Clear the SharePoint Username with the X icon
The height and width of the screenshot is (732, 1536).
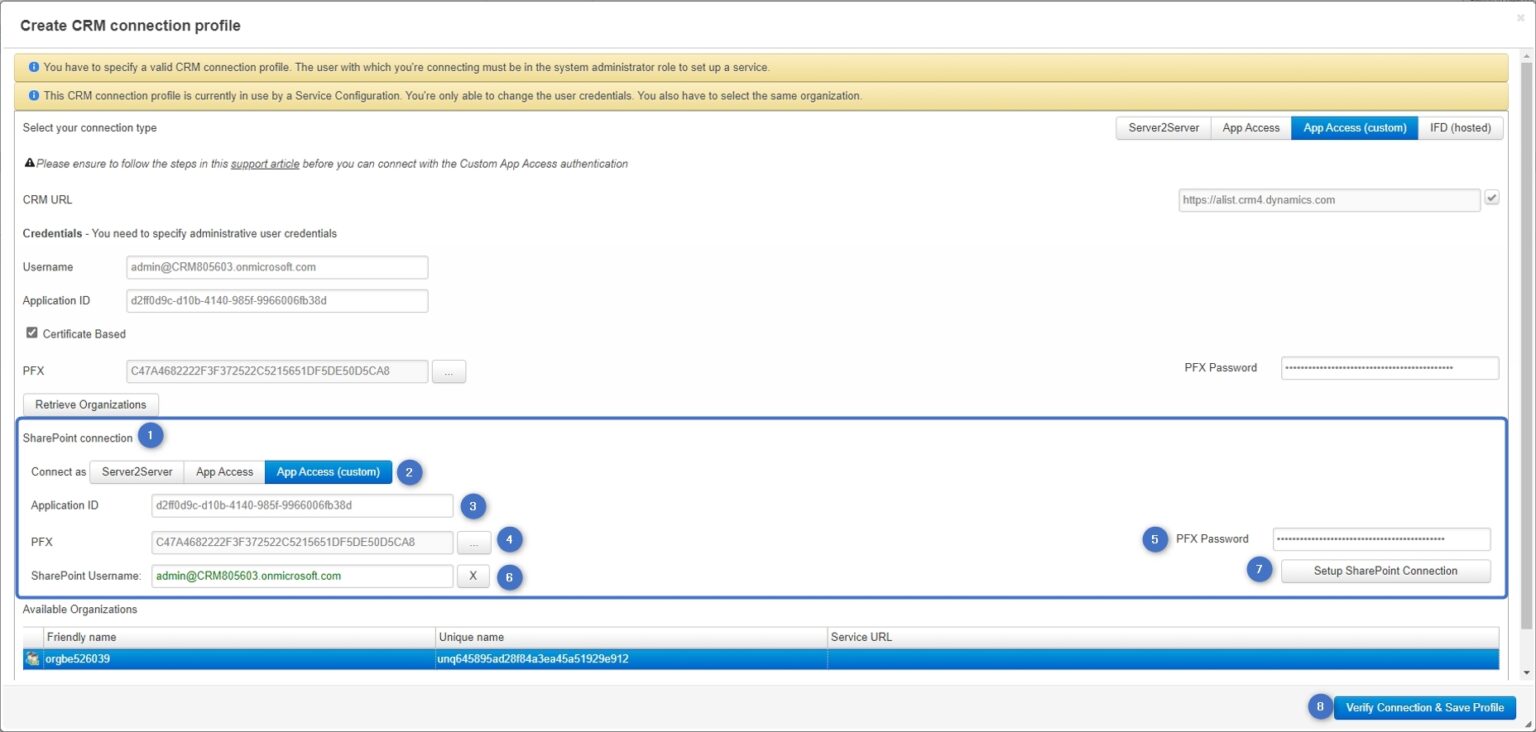pyautogui.click(x=473, y=575)
